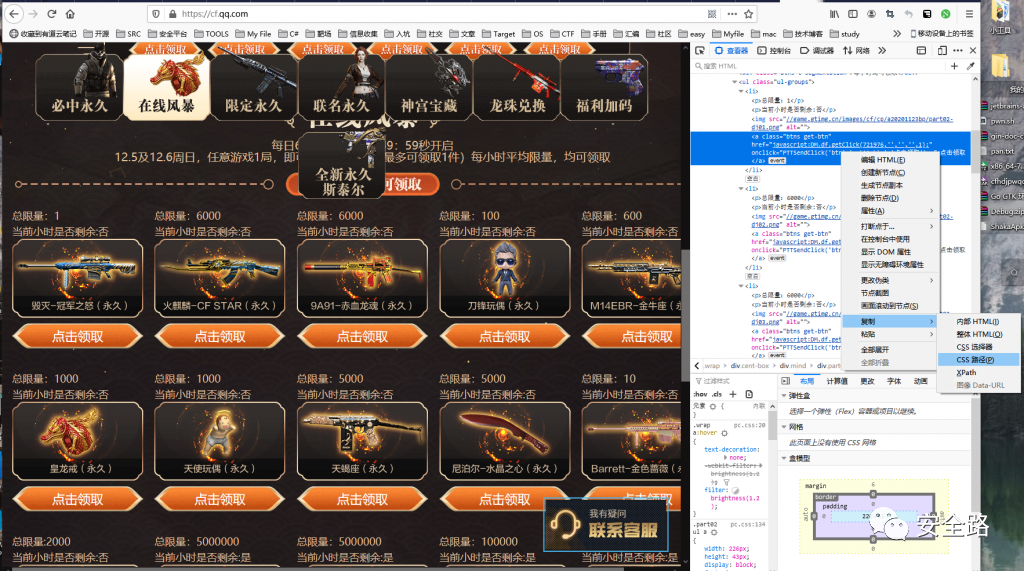1024x571 pixels.
Task: Click the 刀锋玩偶 item thumbnail
Action: (504, 278)
